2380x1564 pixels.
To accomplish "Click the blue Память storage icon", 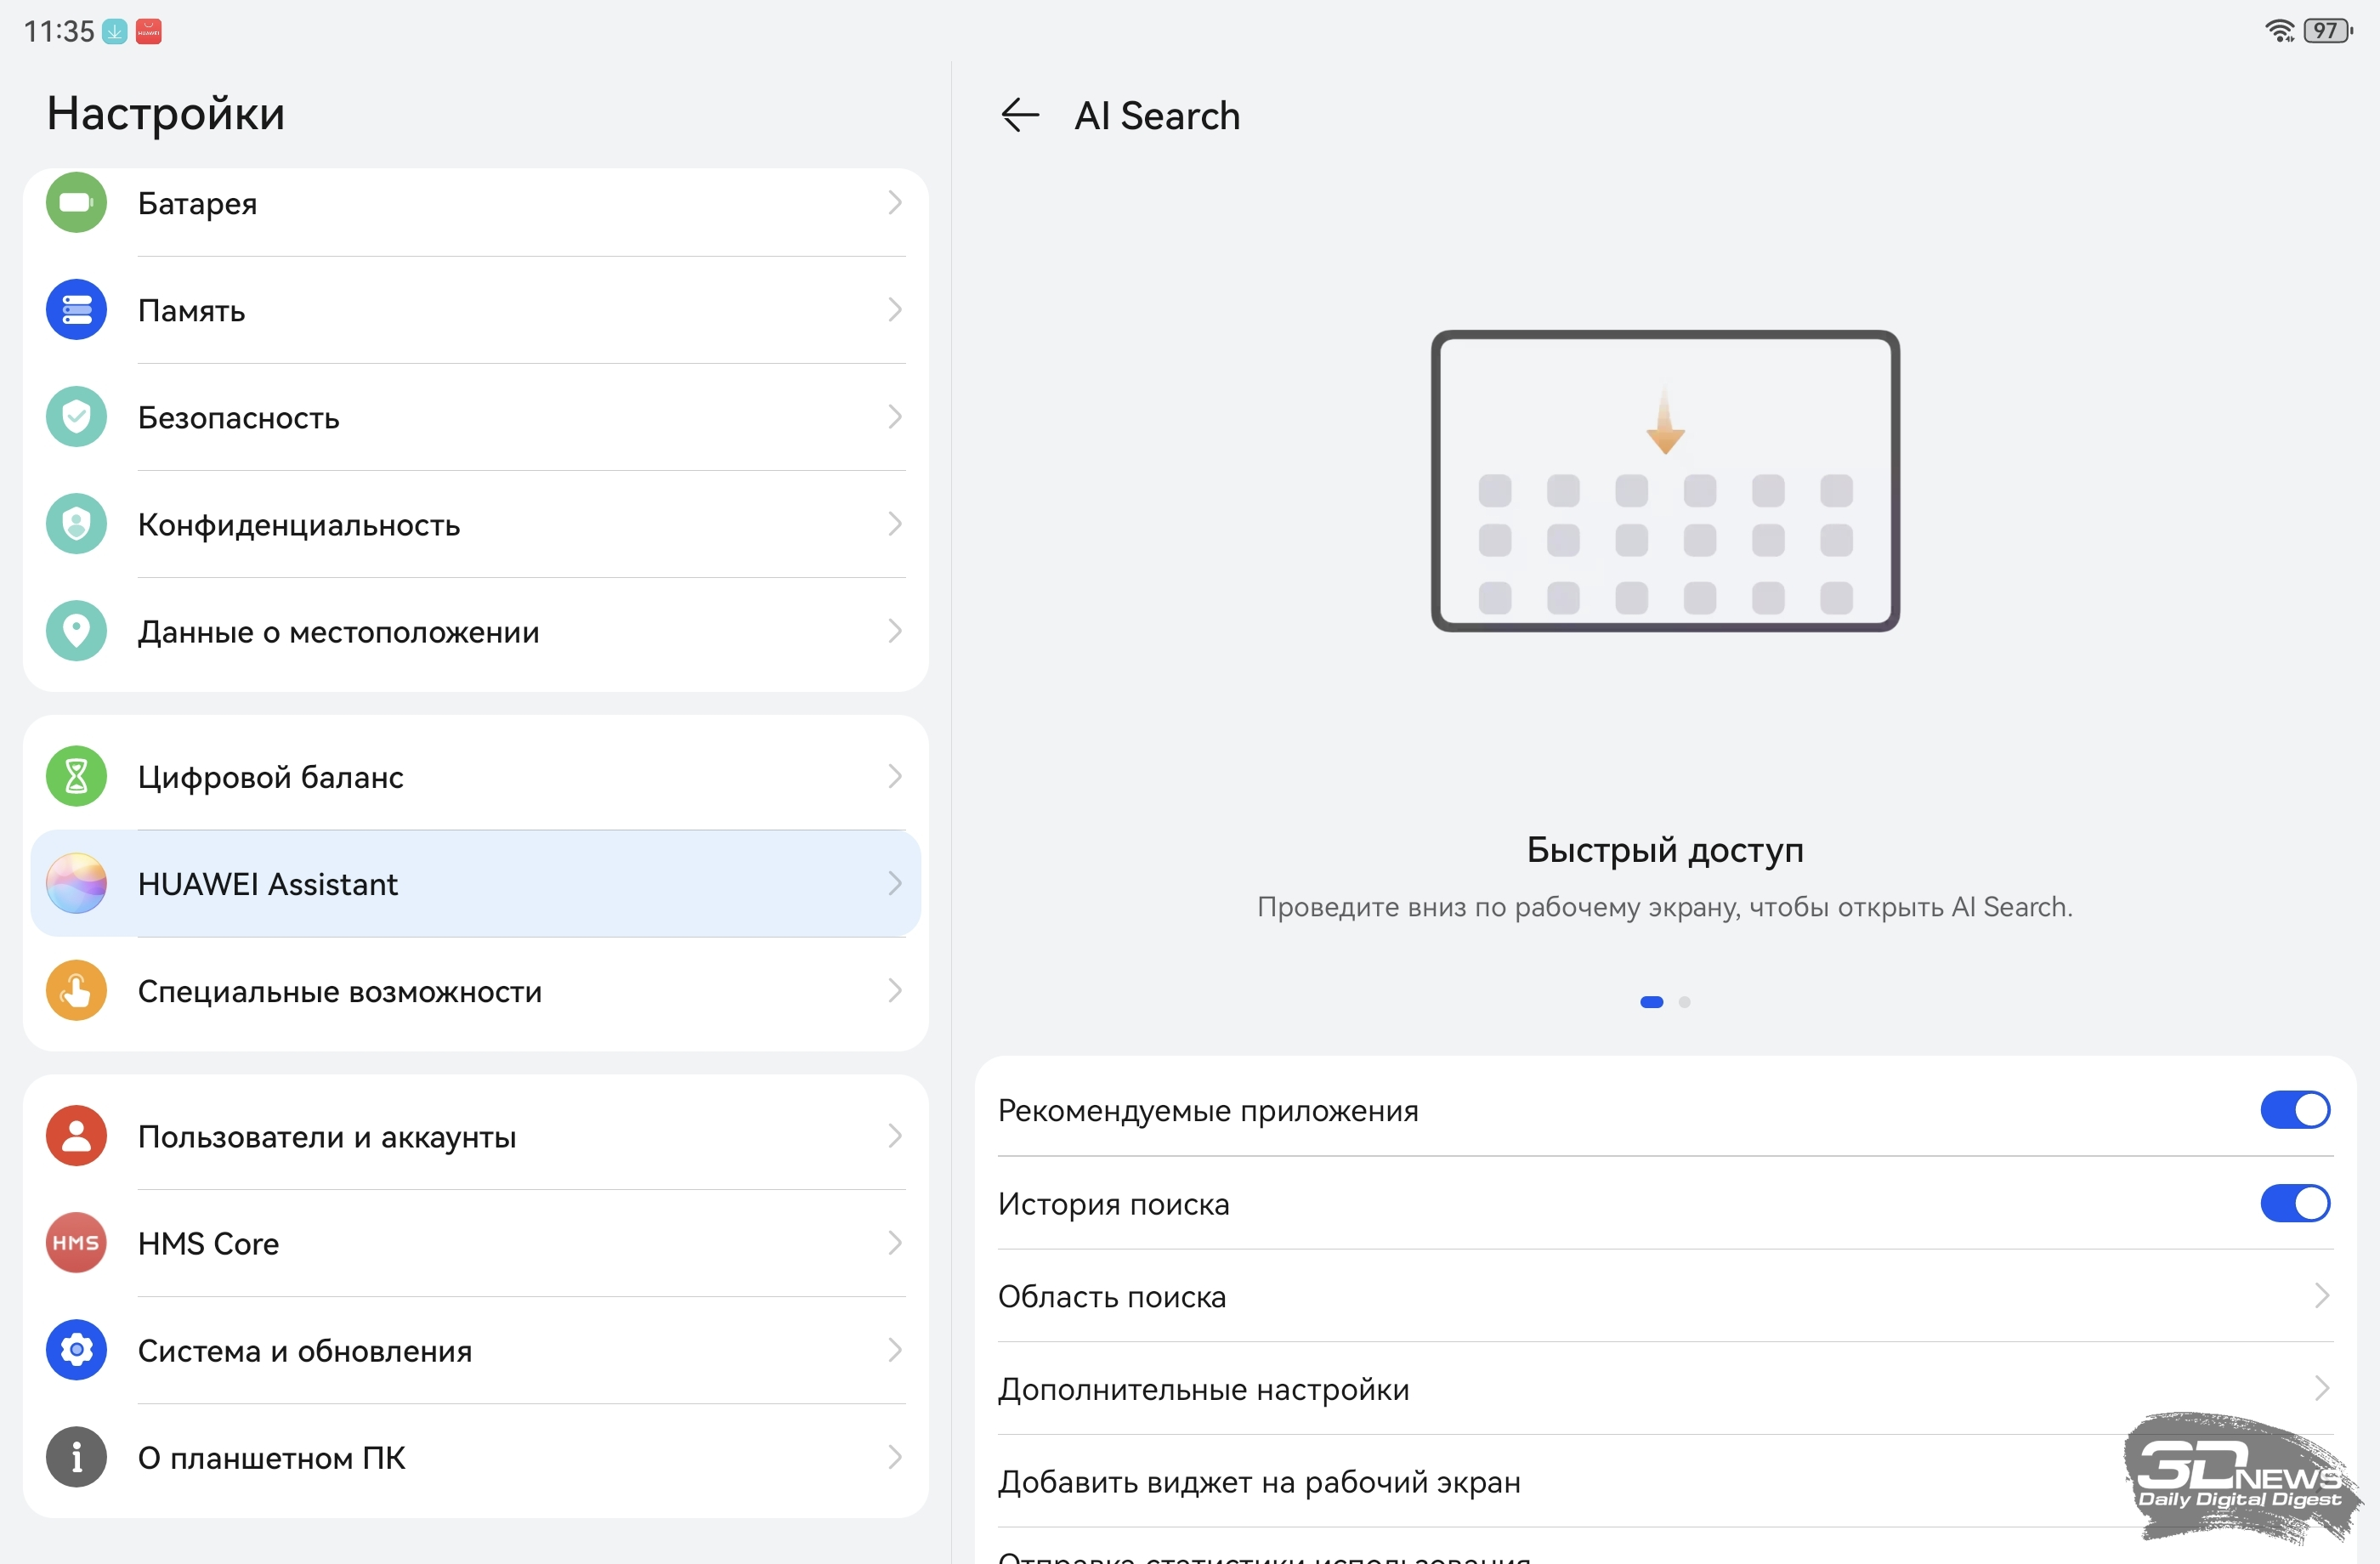I will click(x=76, y=310).
